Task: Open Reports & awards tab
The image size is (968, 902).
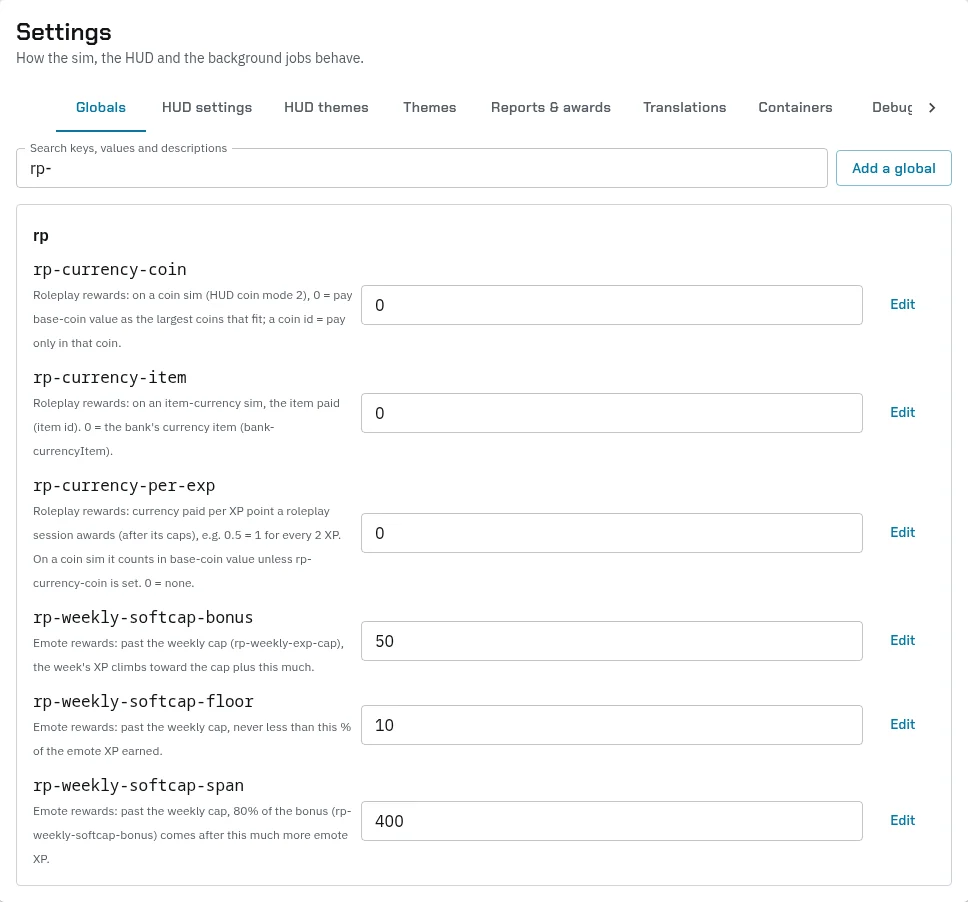Action: (x=551, y=107)
